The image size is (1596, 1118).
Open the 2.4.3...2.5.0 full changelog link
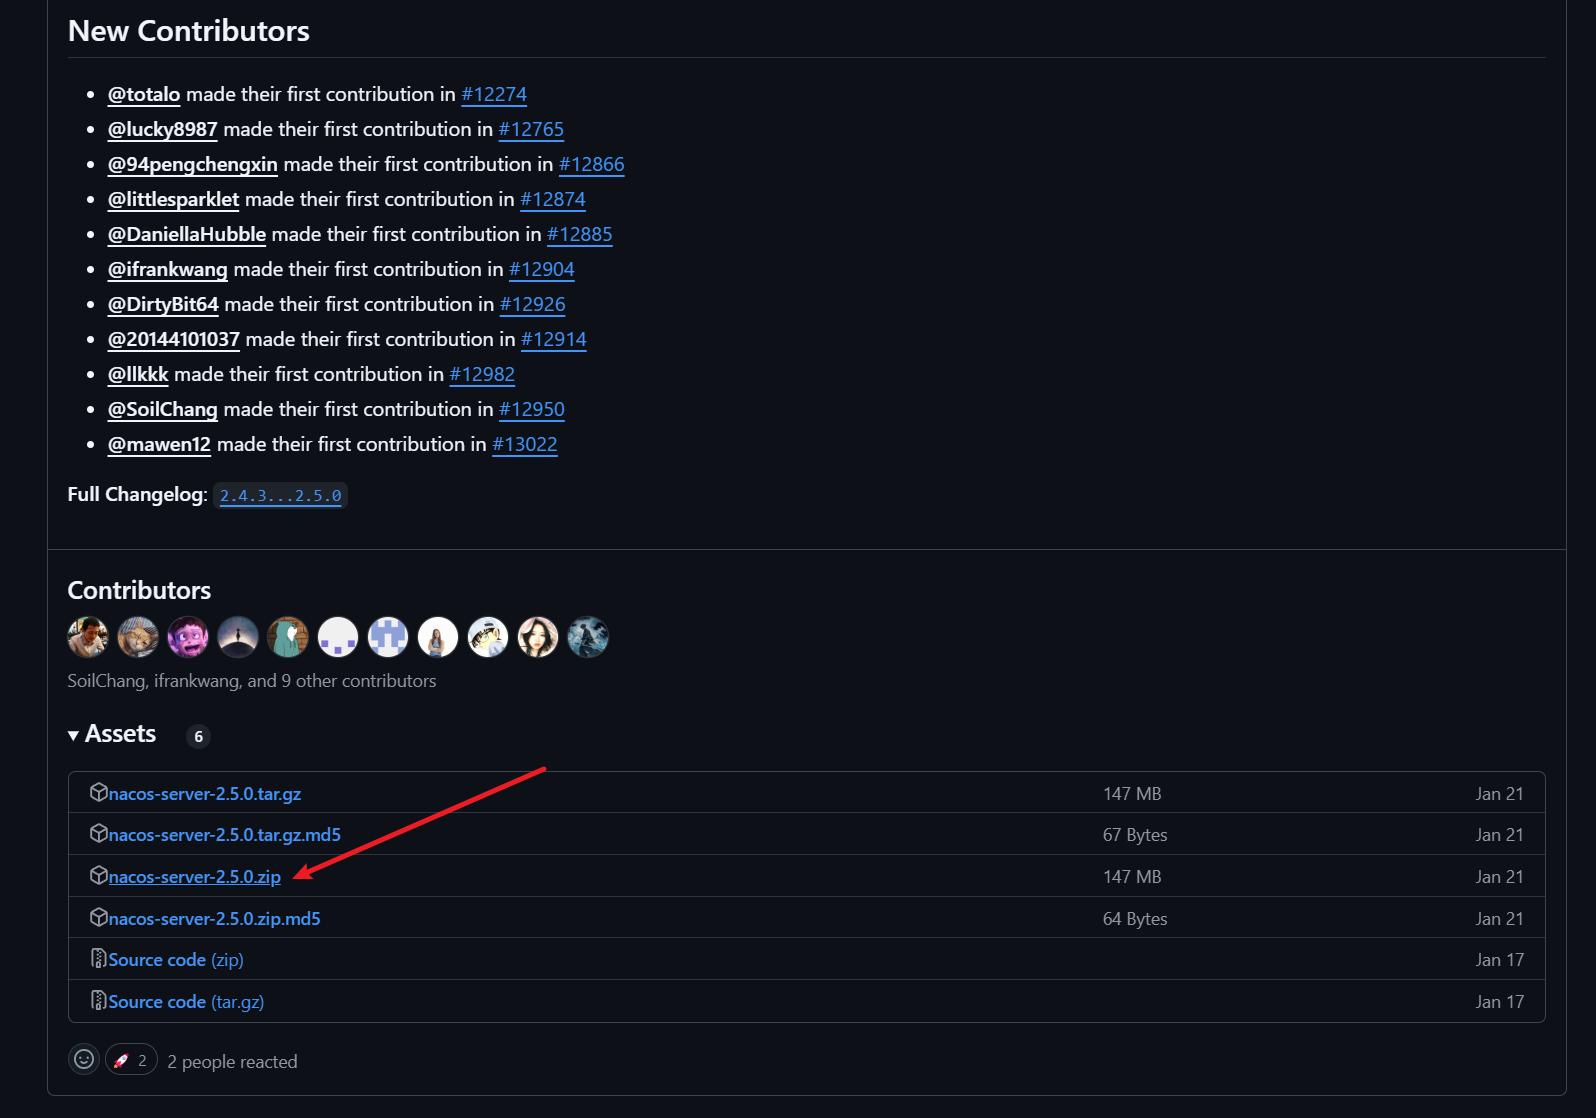click(281, 495)
